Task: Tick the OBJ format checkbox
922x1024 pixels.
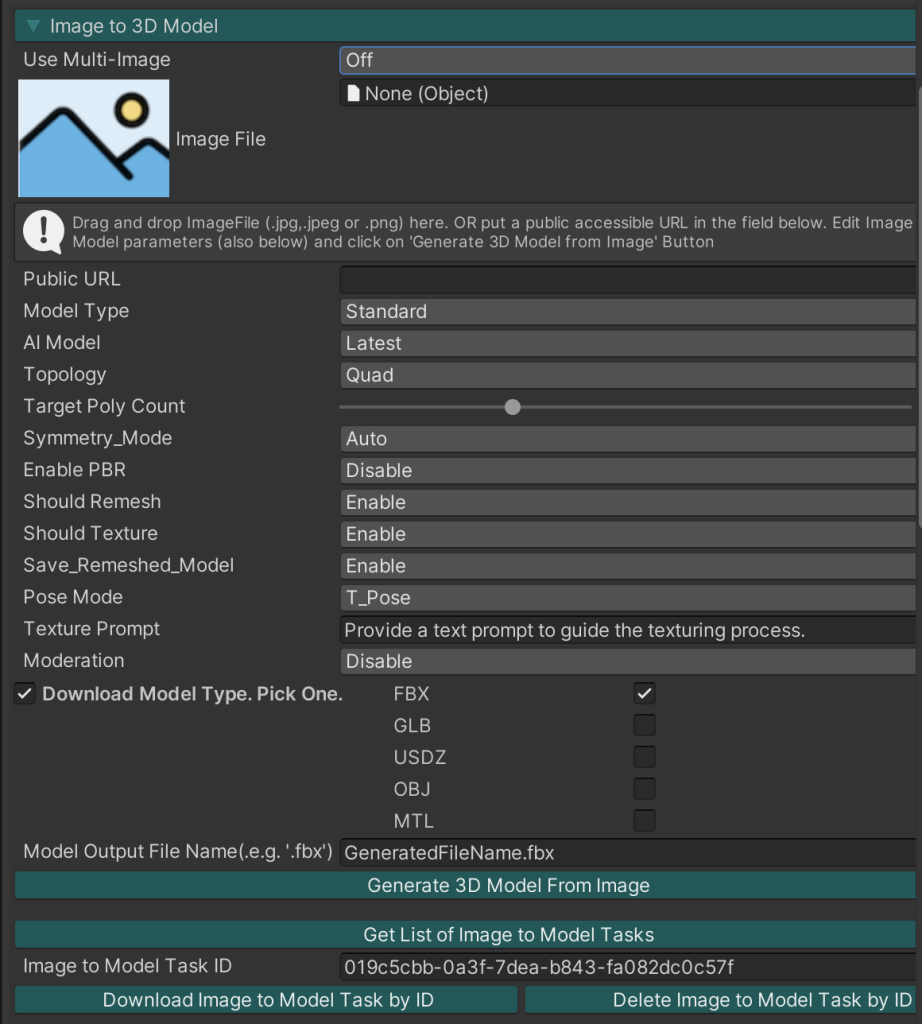Action: (x=645, y=789)
